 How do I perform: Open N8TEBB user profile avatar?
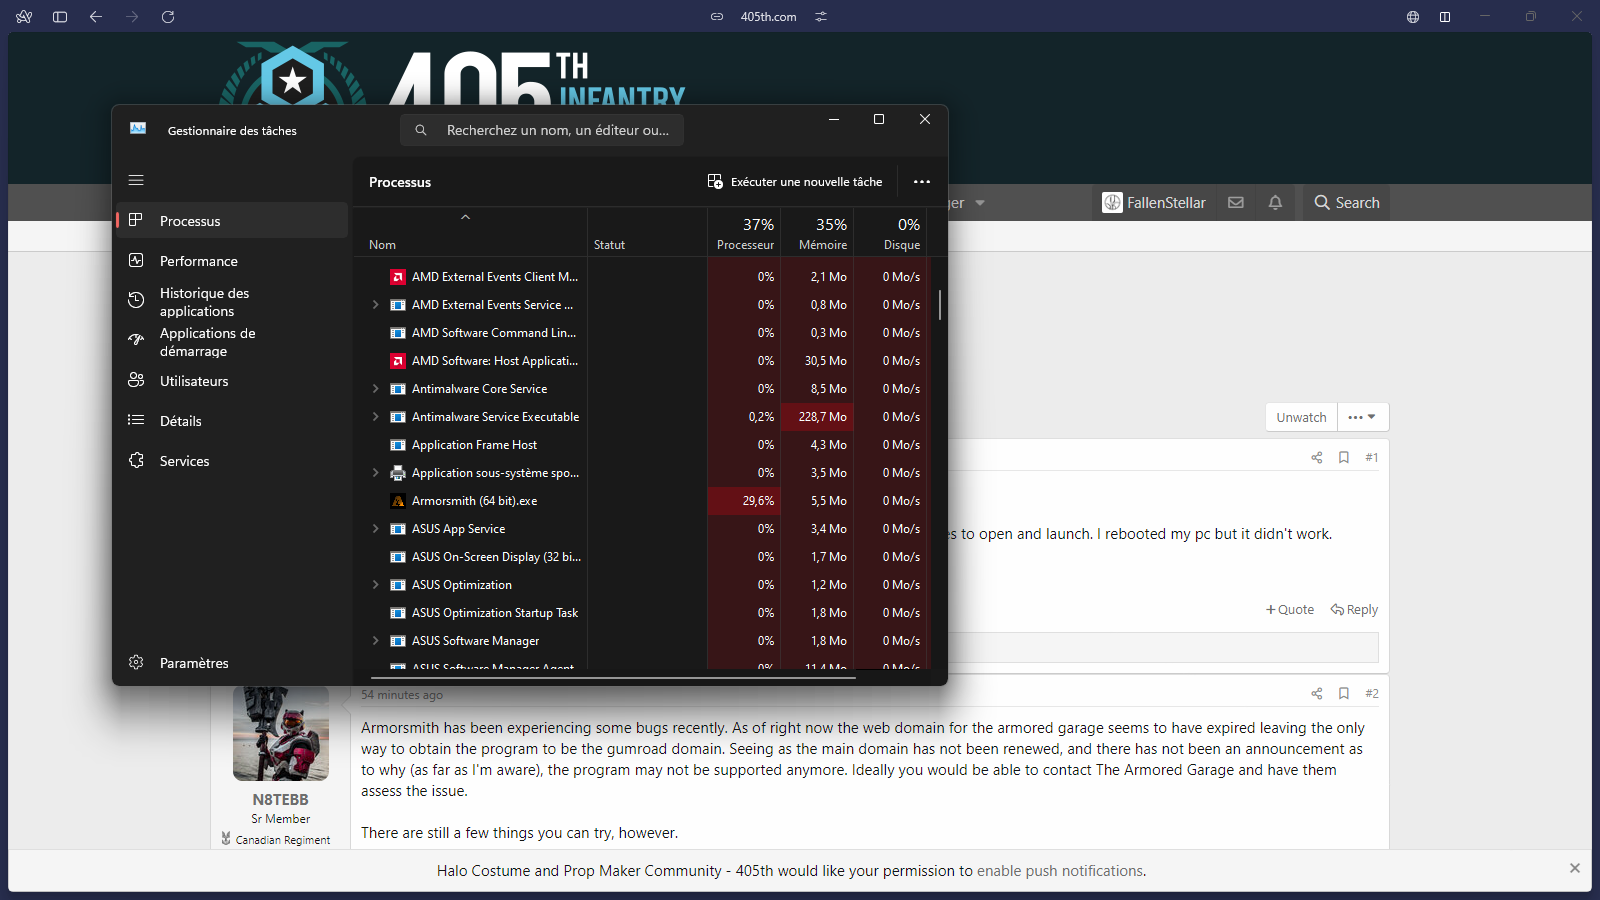pyautogui.click(x=281, y=733)
